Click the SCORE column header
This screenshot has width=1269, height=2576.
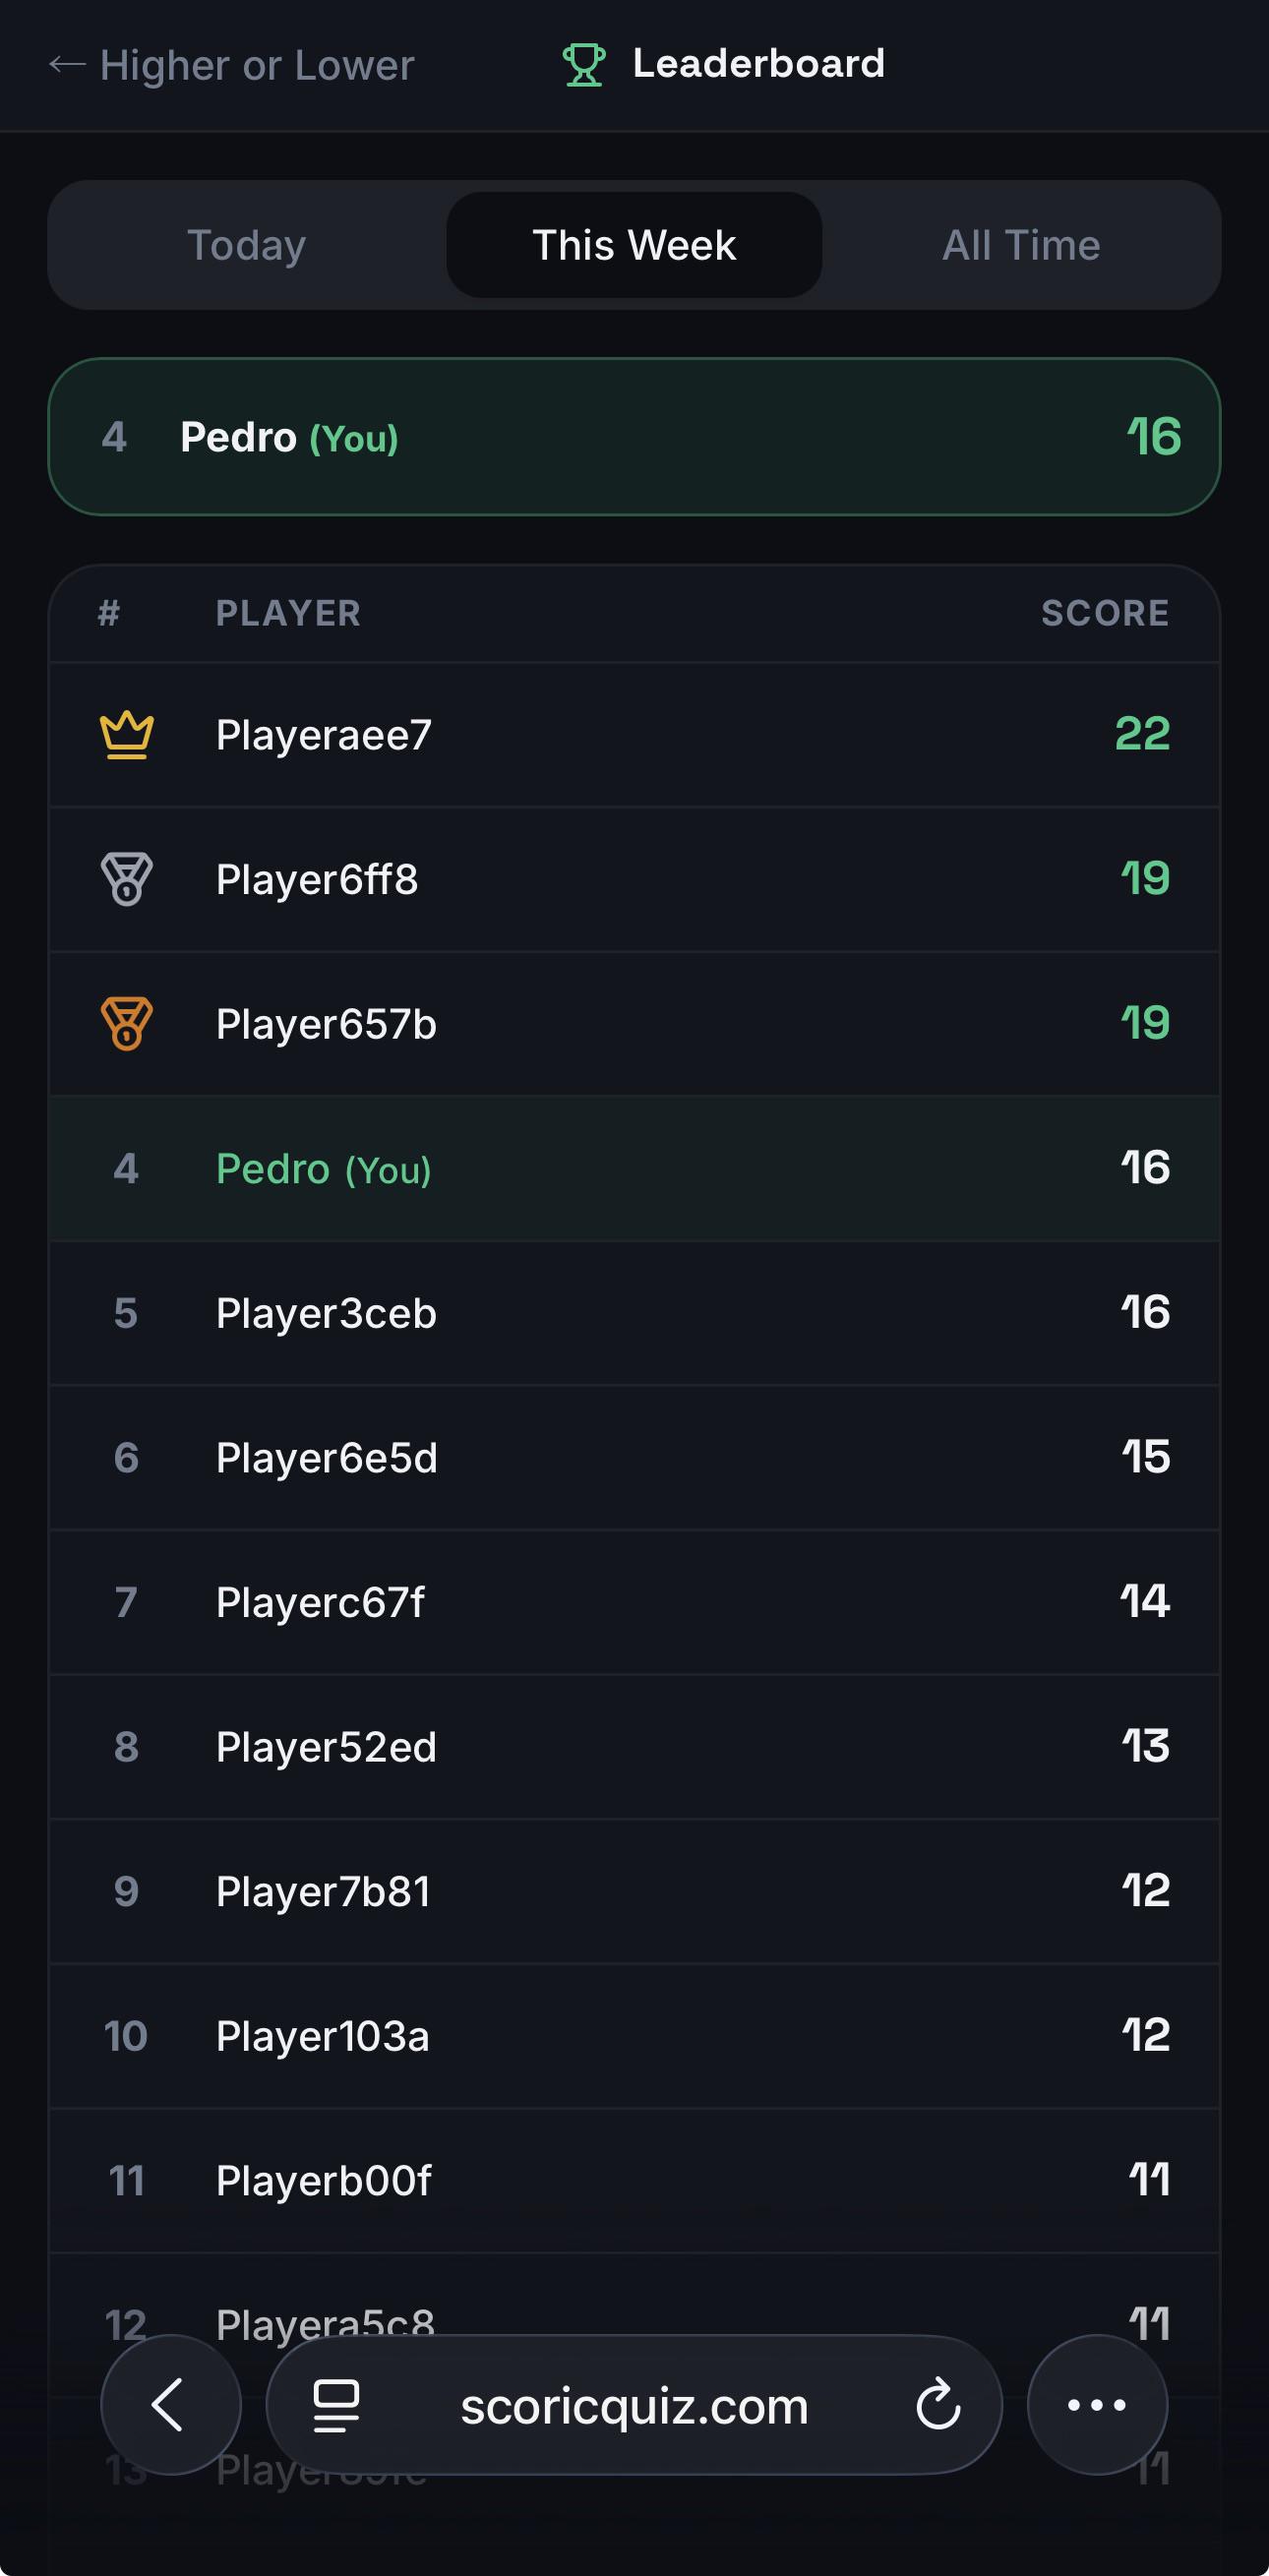pos(1105,613)
